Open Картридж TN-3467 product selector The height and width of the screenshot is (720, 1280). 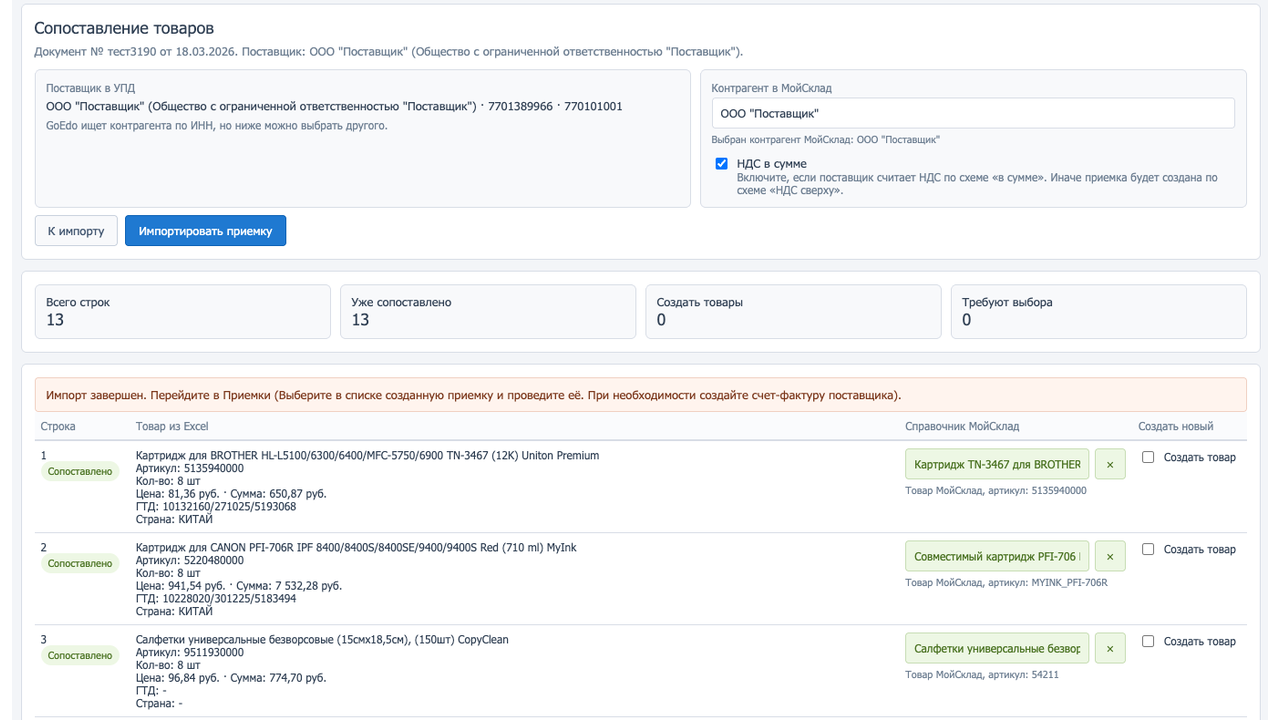[x=997, y=464]
